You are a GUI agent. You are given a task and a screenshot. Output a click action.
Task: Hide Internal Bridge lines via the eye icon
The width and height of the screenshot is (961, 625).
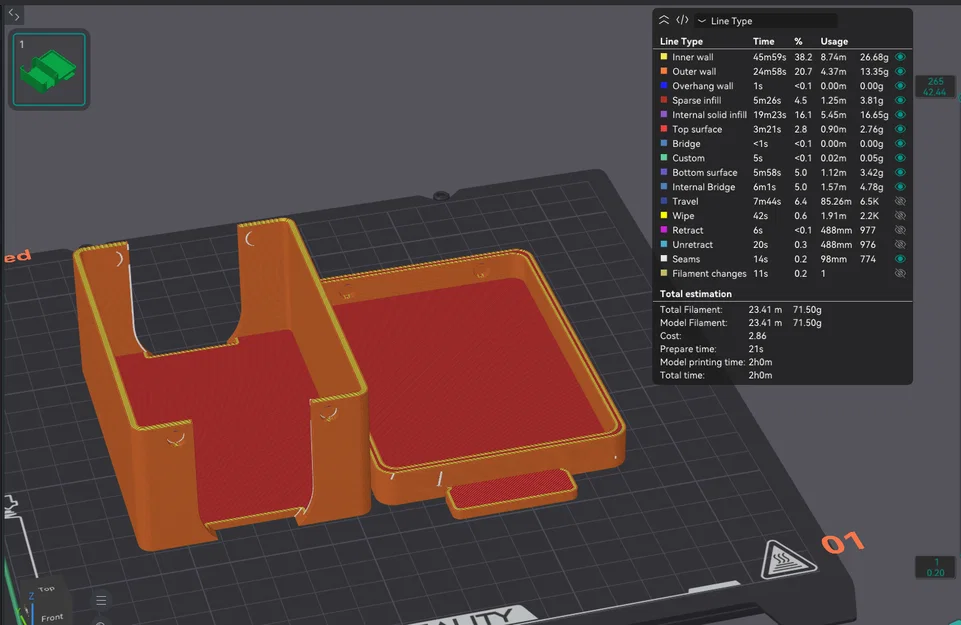point(900,186)
